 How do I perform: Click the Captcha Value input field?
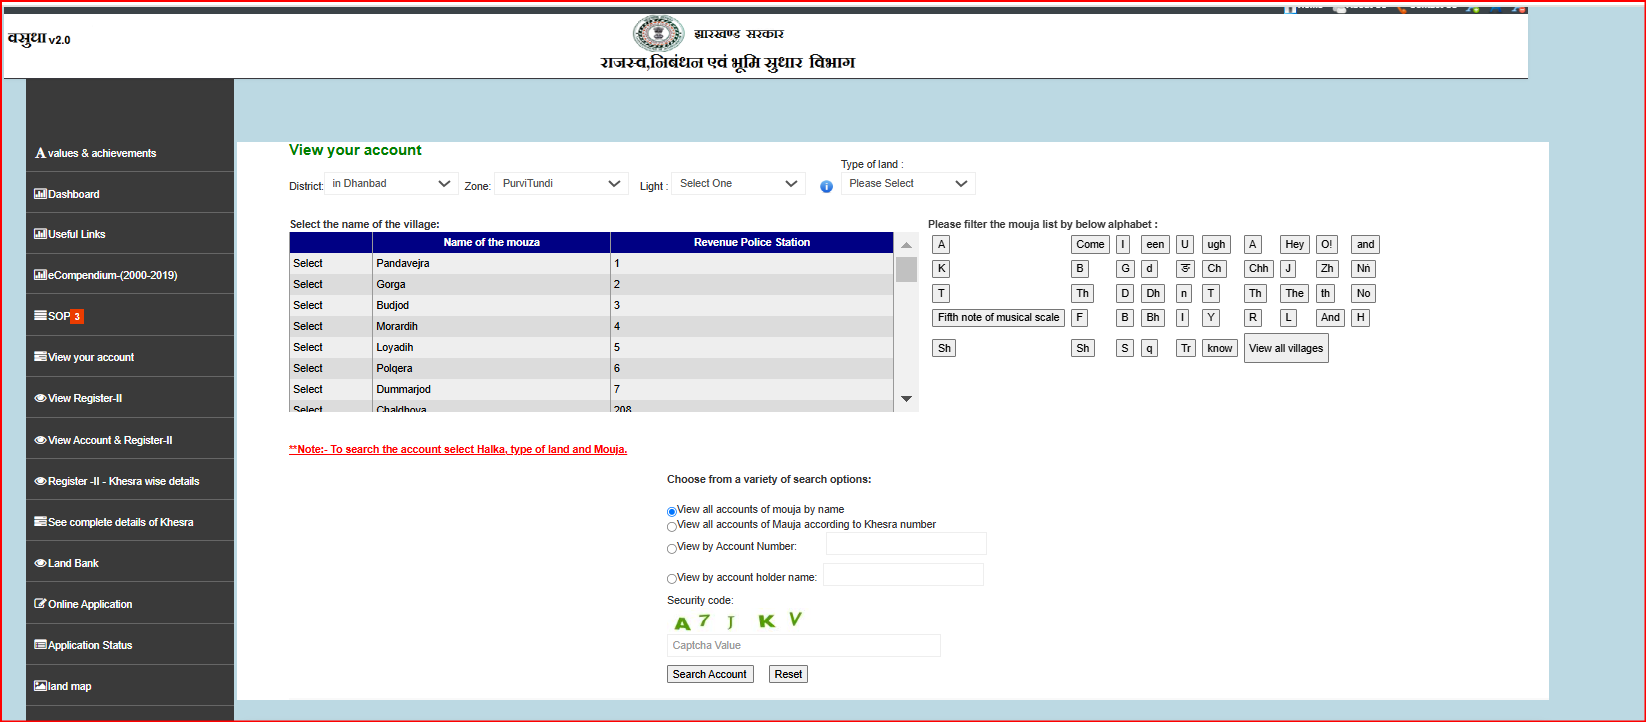tap(803, 646)
